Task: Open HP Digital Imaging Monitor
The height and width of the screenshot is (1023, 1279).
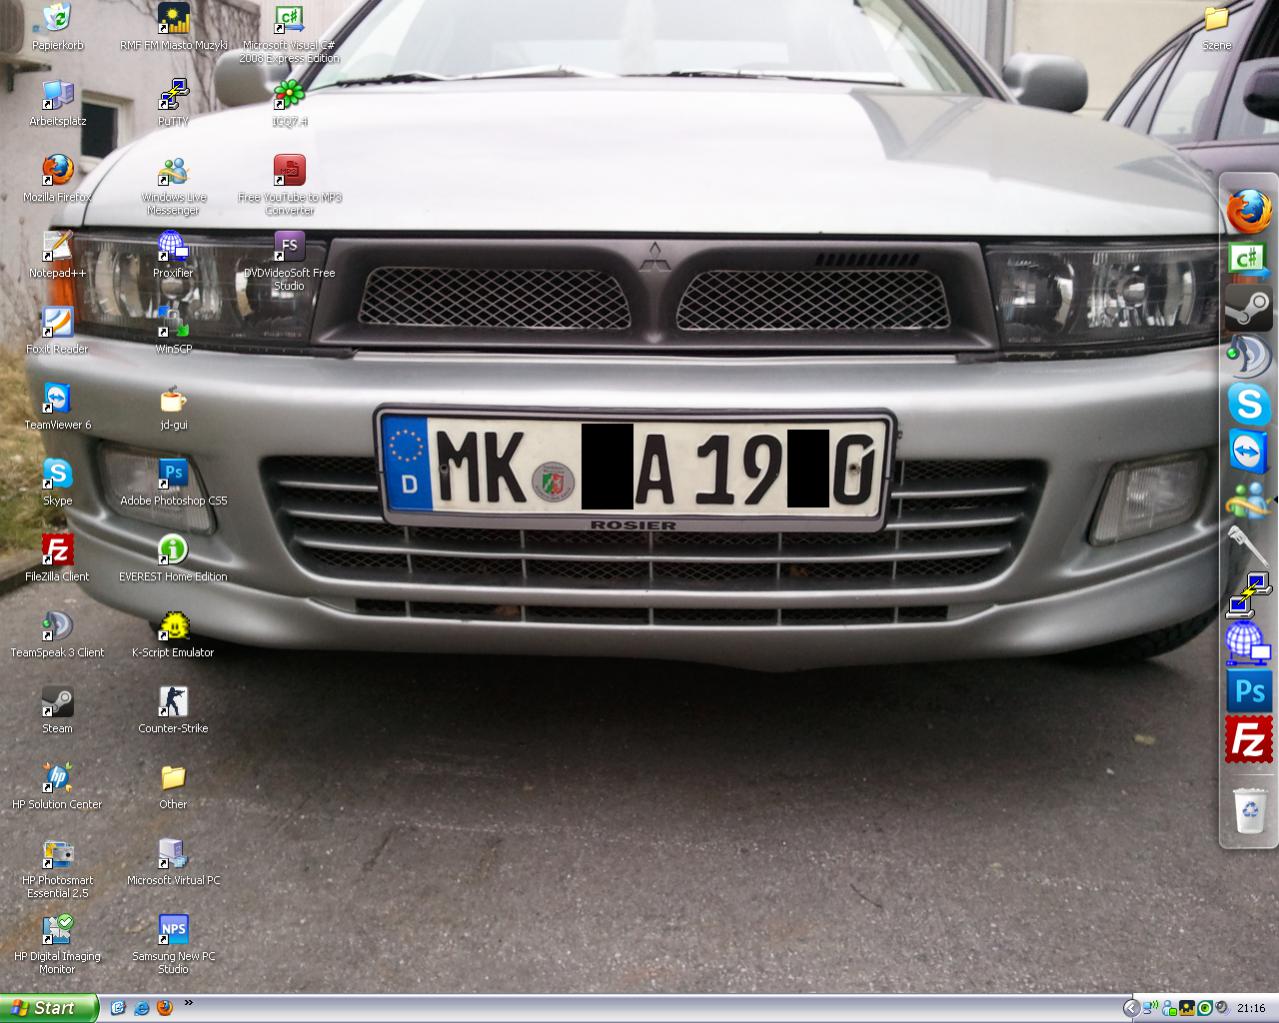Action: click(57, 944)
